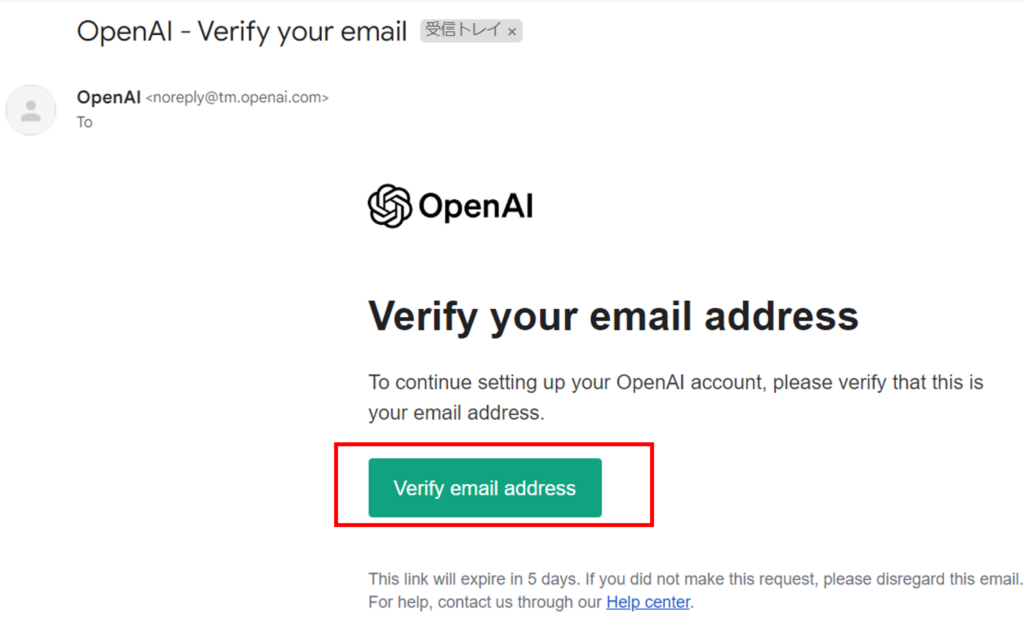This screenshot has height=628, width=1024.
Task: Click the email subject OpenAI - Verify your email
Action: point(242,31)
